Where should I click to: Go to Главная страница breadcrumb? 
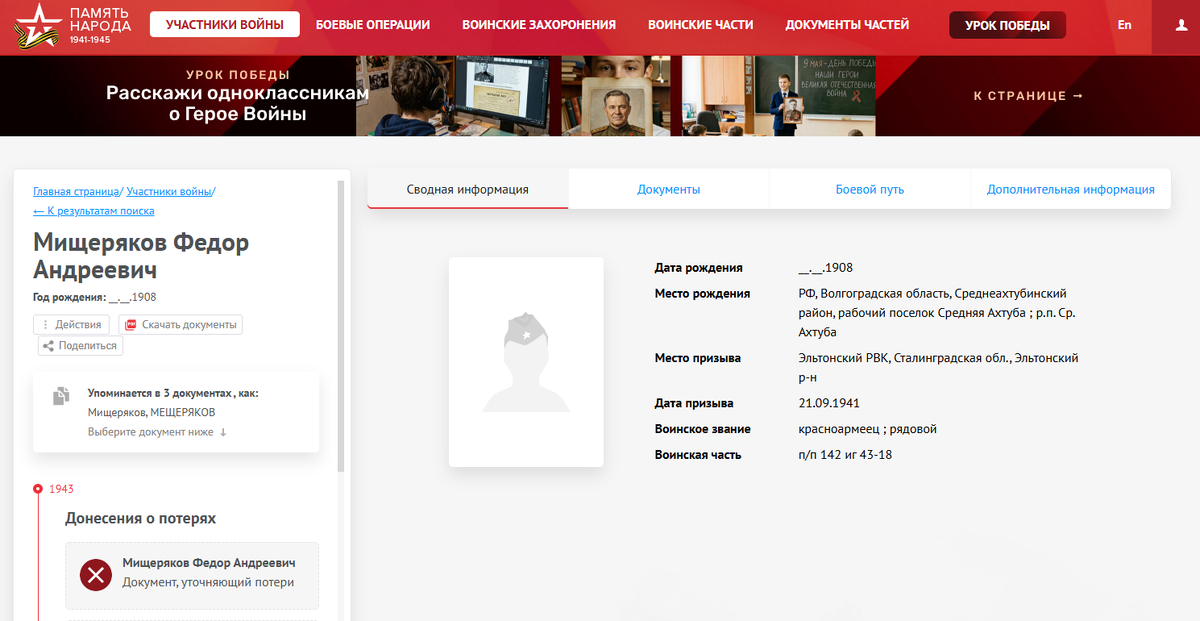76,191
